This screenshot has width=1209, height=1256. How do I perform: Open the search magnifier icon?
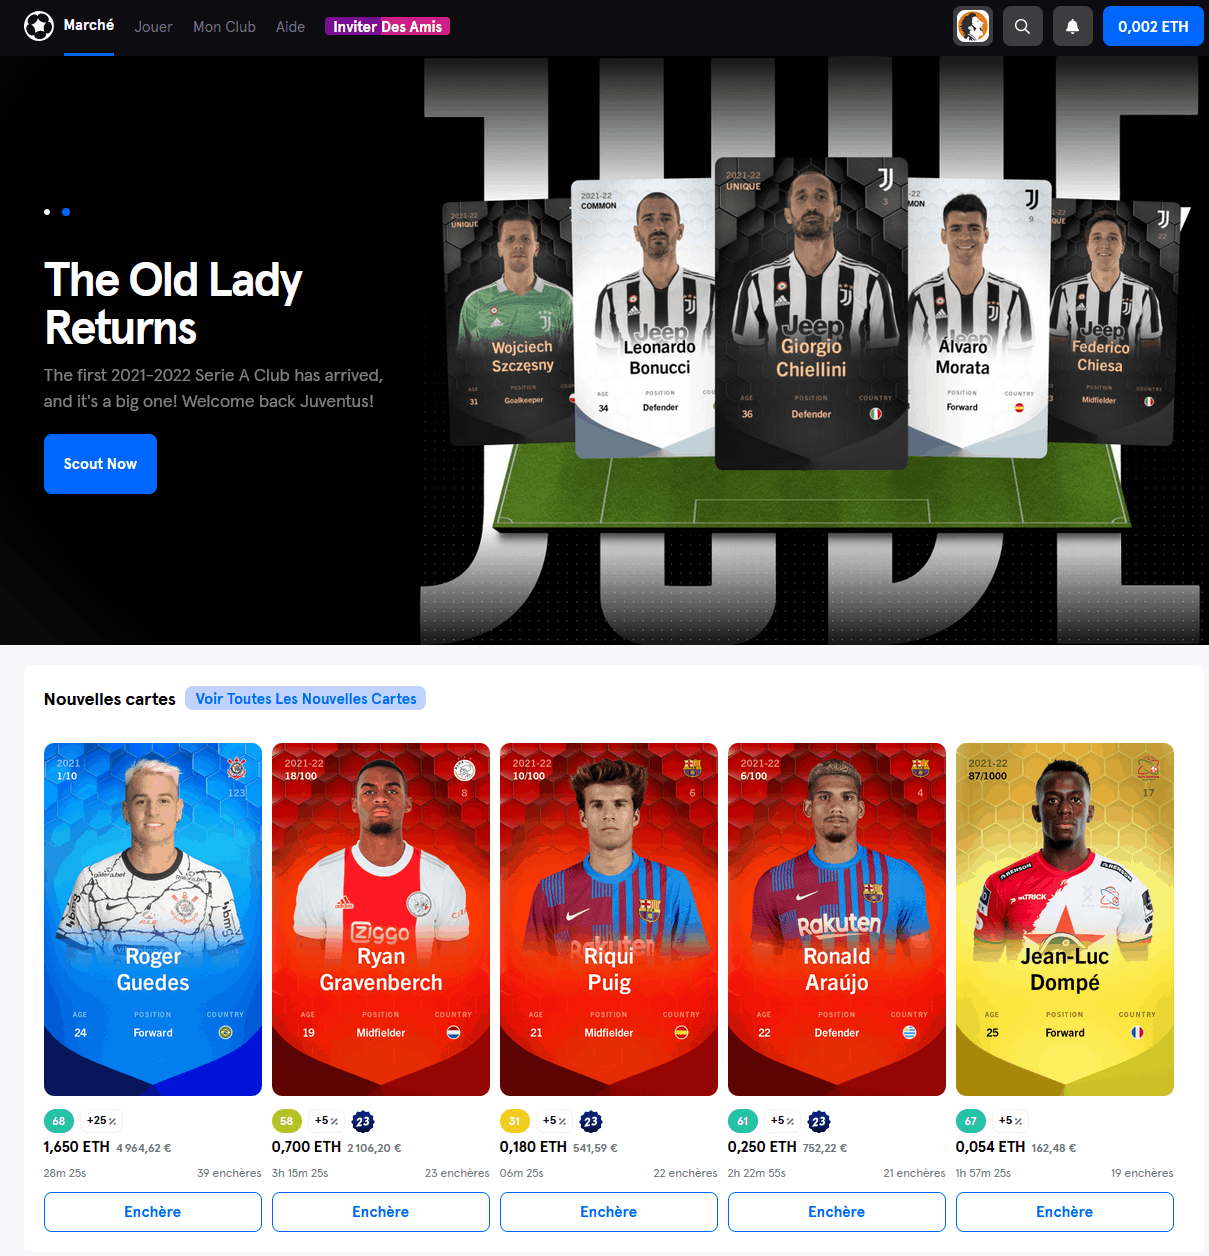[x=1022, y=26]
